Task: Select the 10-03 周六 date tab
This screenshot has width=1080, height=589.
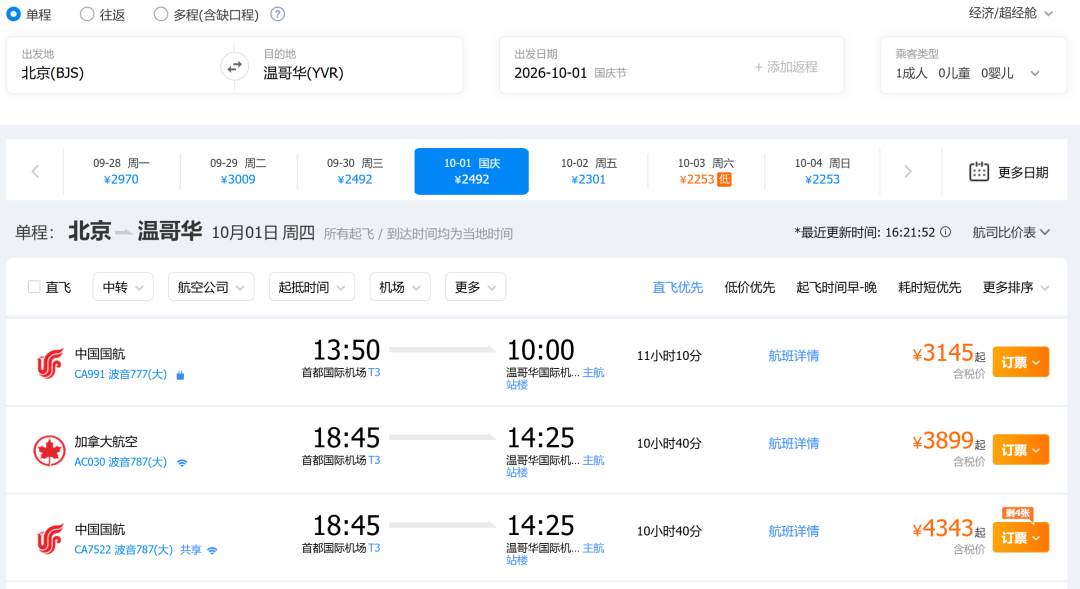Action: click(x=705, y=172)
